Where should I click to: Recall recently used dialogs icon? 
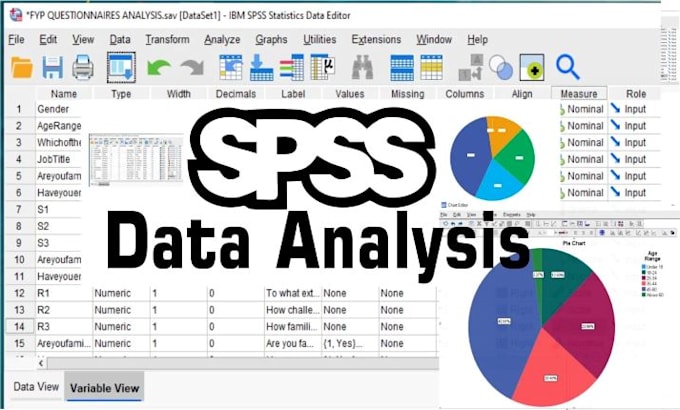point(121,68)
